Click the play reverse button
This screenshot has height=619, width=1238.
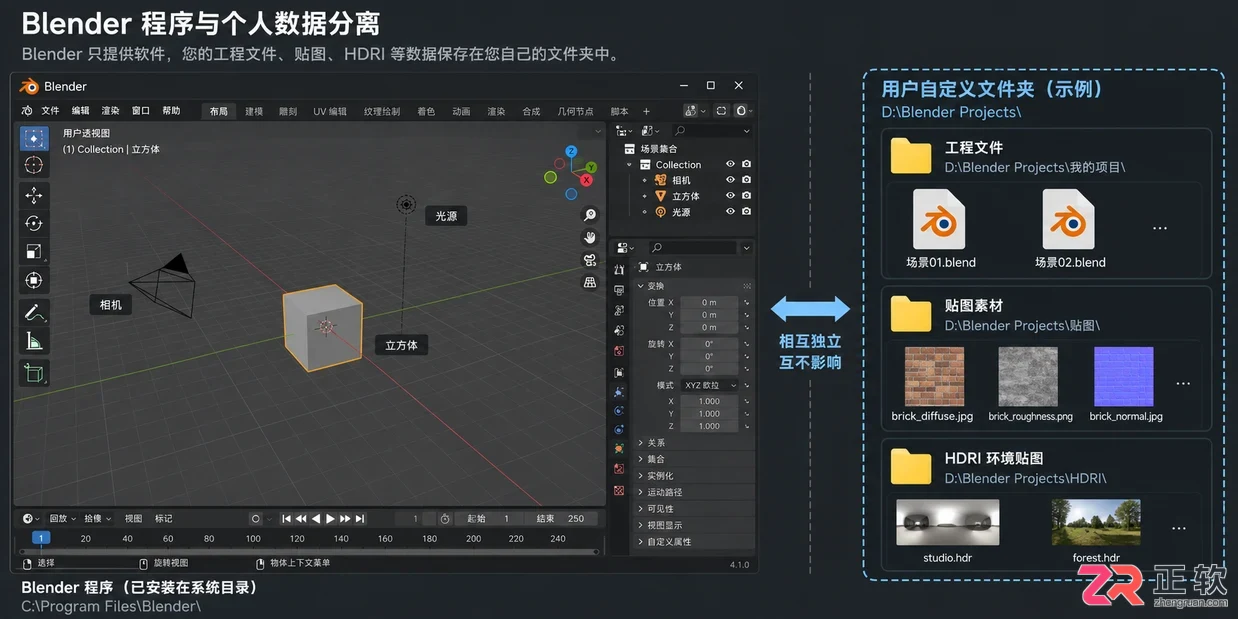(316, 518)
